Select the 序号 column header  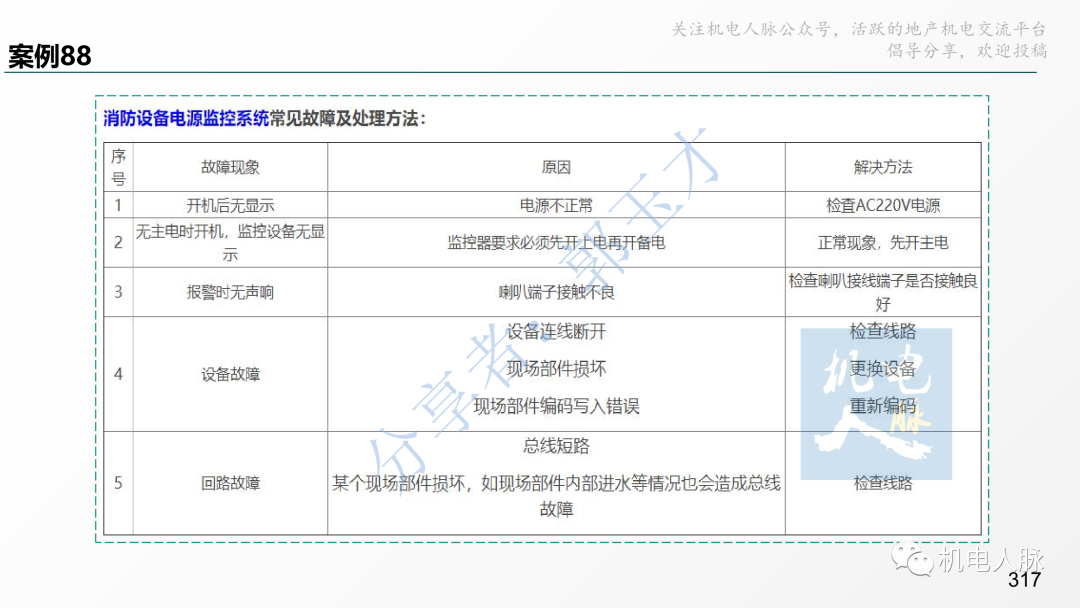[118, 167]
